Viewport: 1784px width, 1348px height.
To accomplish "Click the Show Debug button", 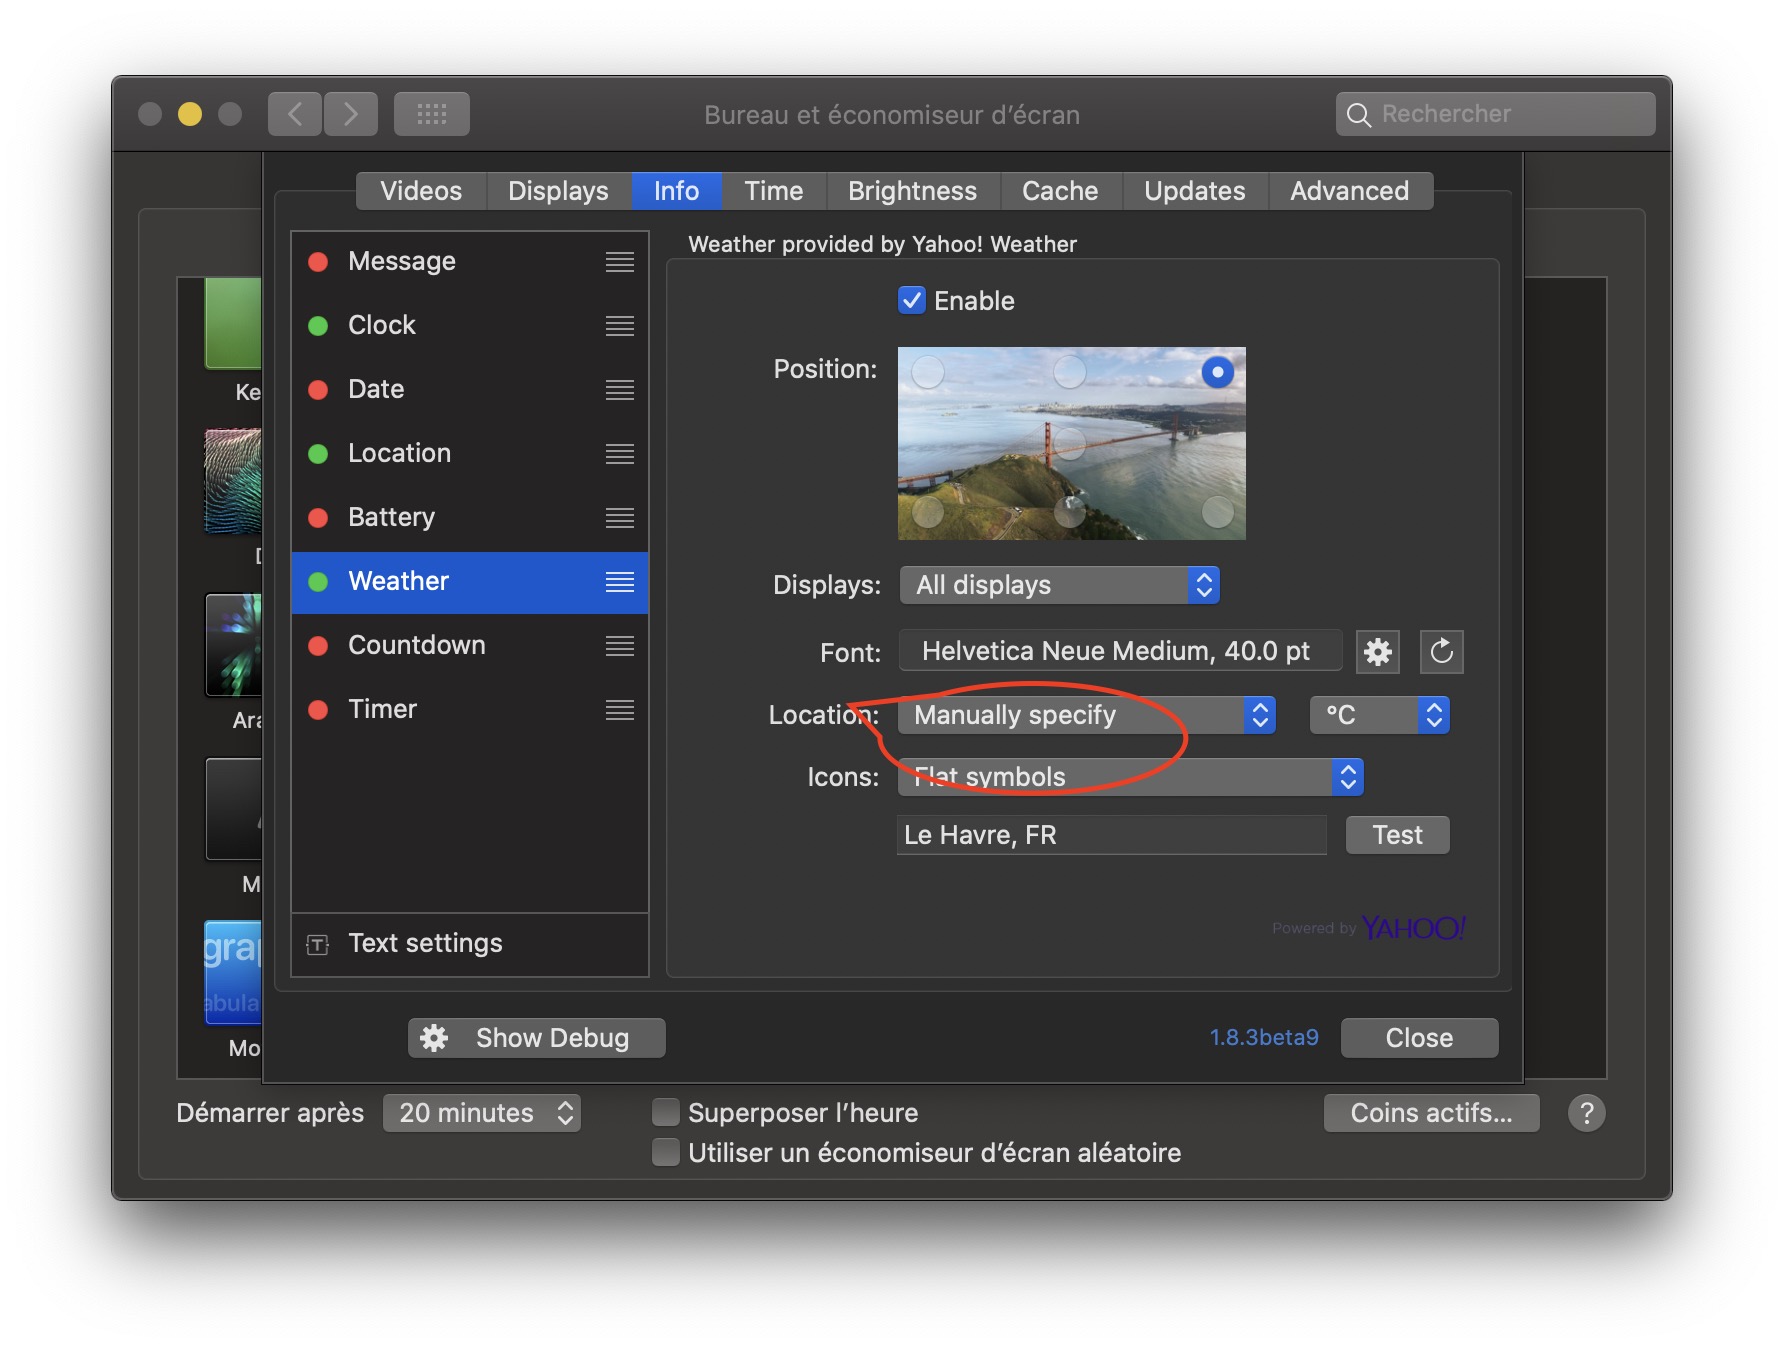I will [x=536, y=1038].
